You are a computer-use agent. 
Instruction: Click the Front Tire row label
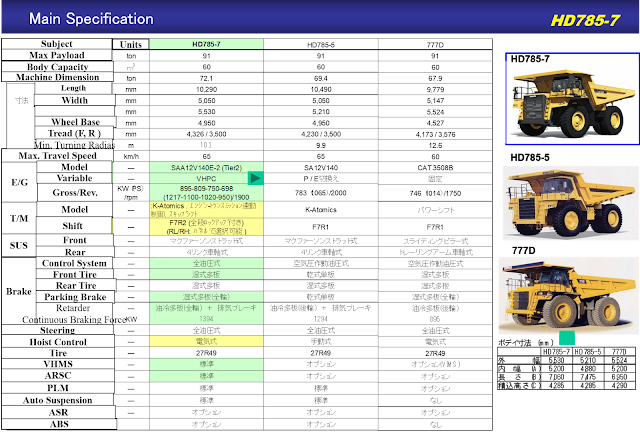pos(75,274)
